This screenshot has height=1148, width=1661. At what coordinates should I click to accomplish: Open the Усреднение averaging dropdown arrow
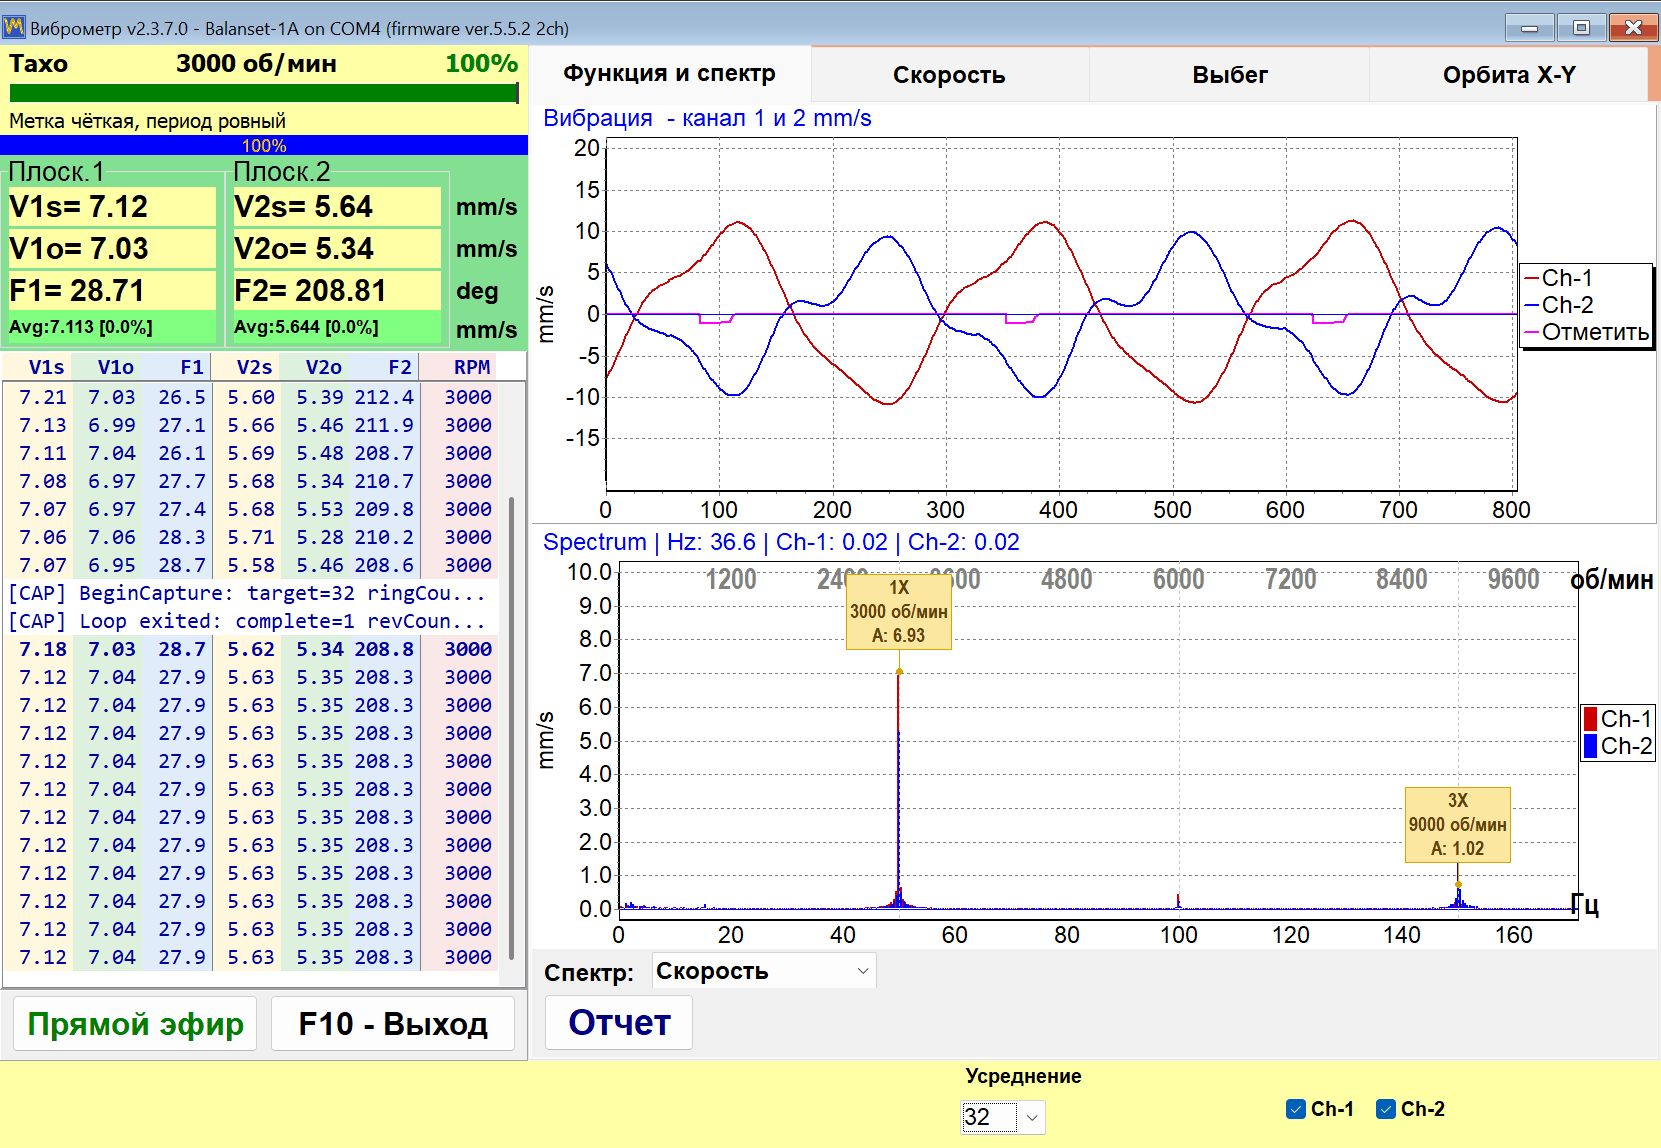click(1032, 1117)
